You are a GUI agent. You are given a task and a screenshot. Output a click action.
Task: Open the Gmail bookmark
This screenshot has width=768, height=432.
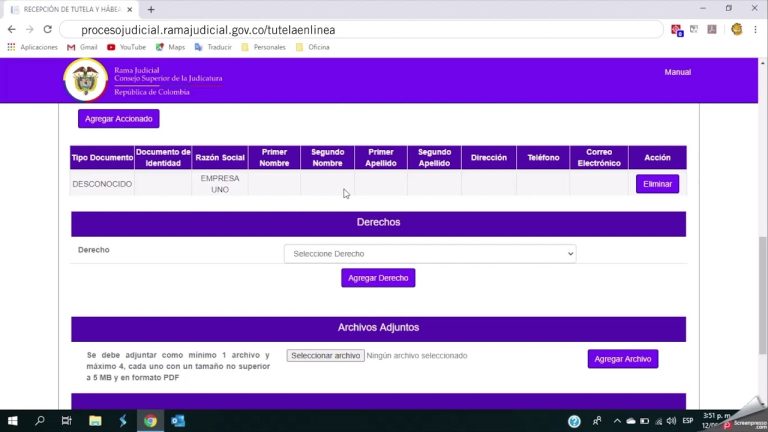[82, 47]
